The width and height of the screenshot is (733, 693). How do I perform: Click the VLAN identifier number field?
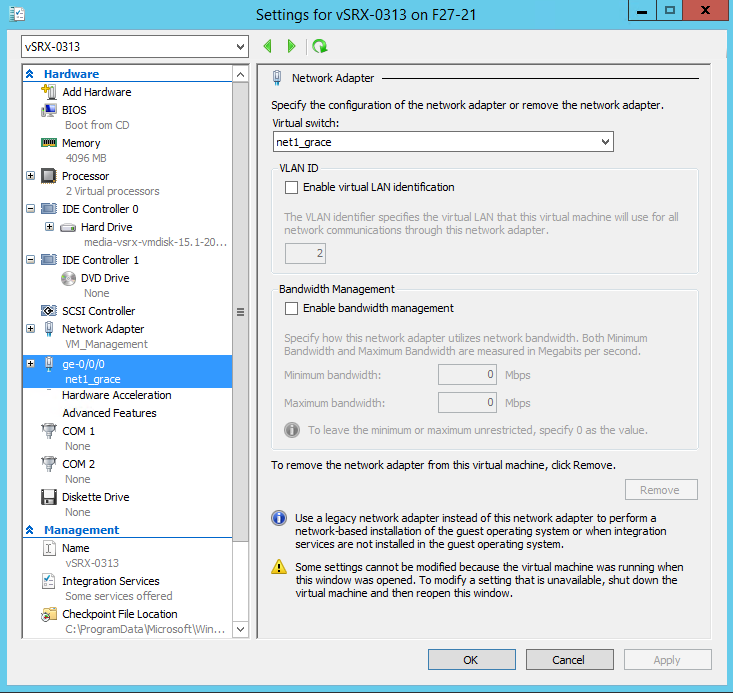tap(305, 253)
